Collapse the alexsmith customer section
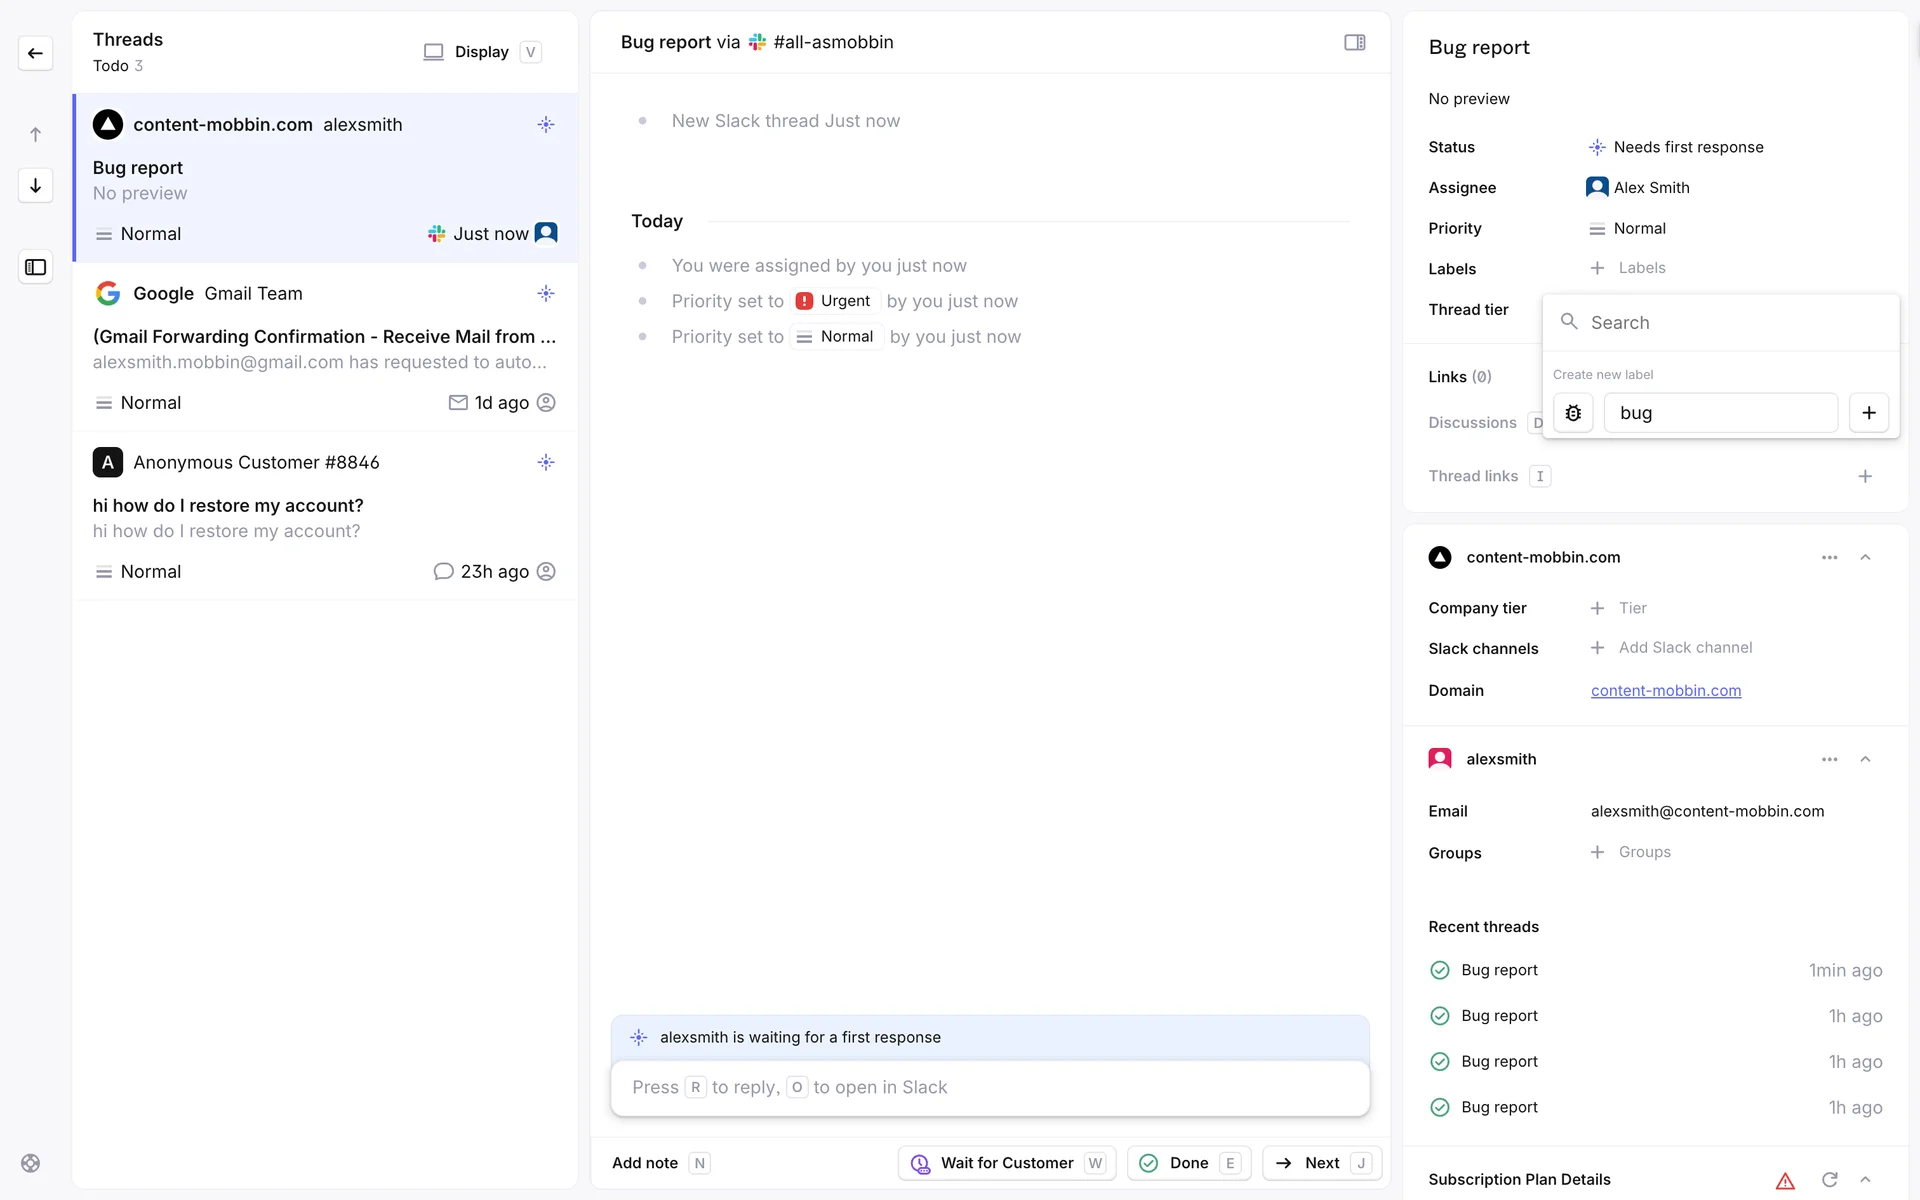 click(x=1865, y=759)
